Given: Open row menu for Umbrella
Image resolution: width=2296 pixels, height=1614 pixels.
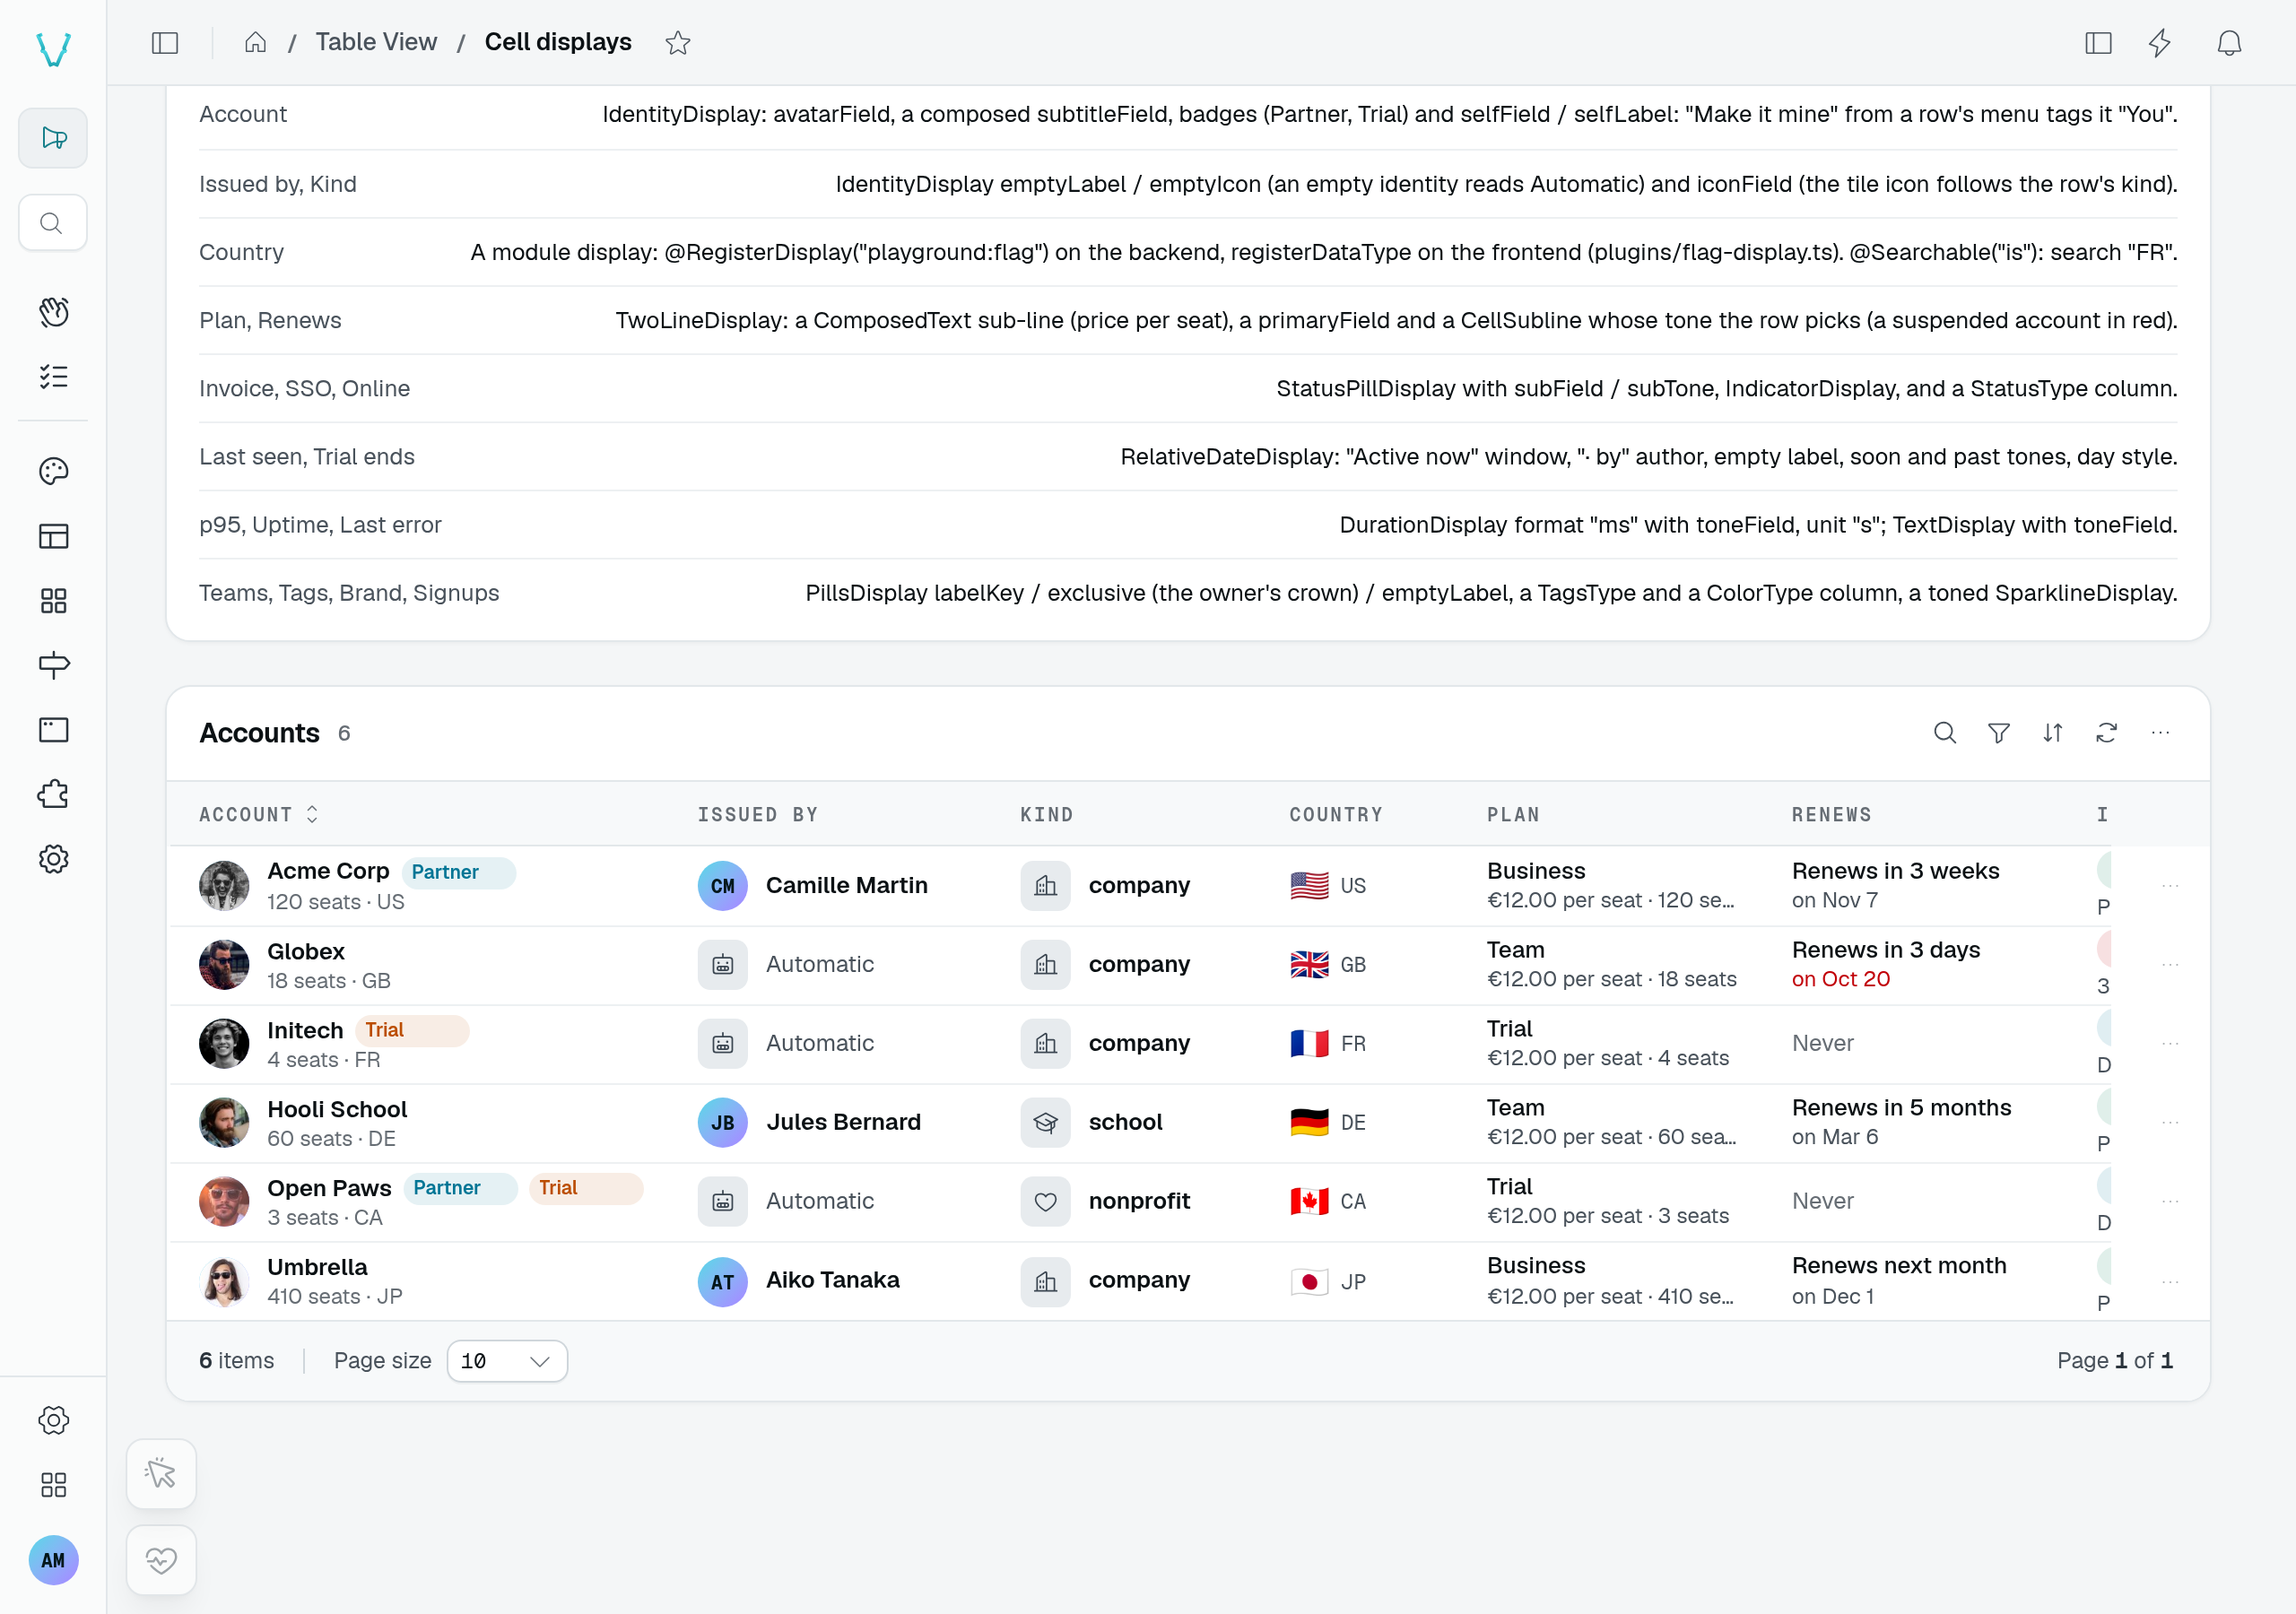Looking at the screenshot, I should [x=2169, y=1282].
